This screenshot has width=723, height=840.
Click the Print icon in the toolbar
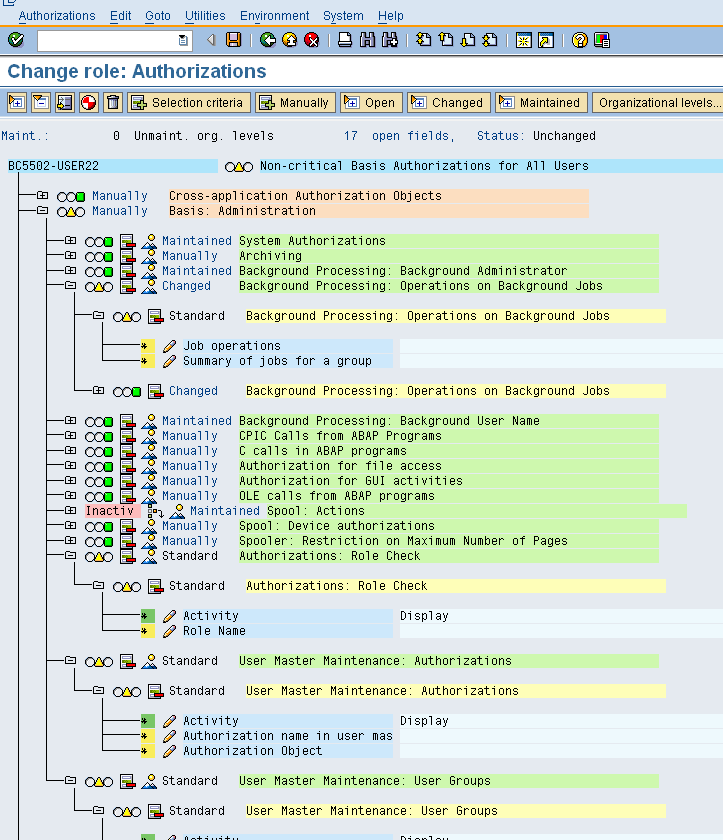344,40
